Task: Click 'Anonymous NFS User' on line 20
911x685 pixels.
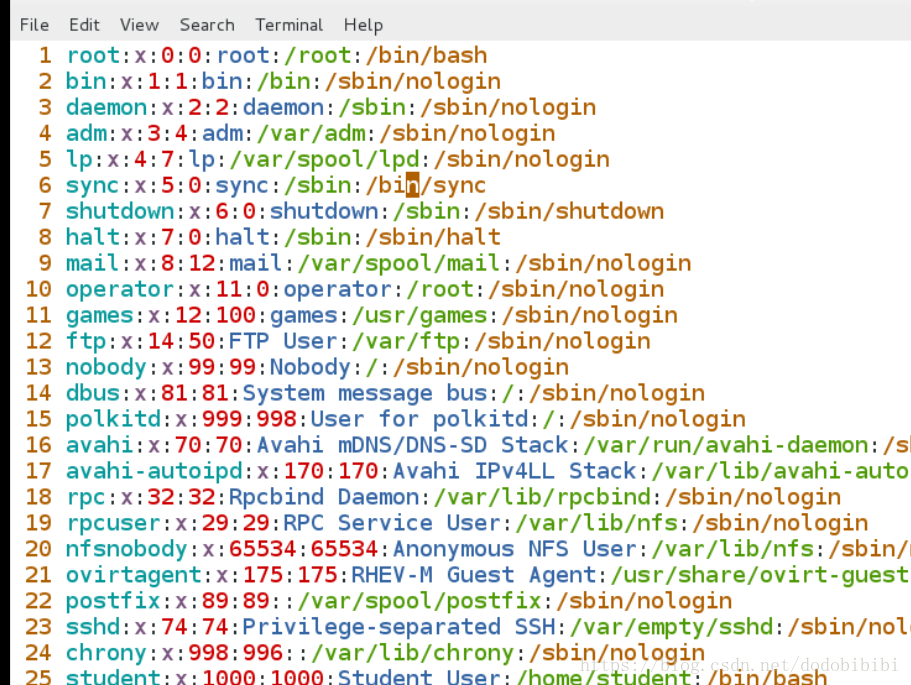Action: pyautogui.click(x=515, y=549)
